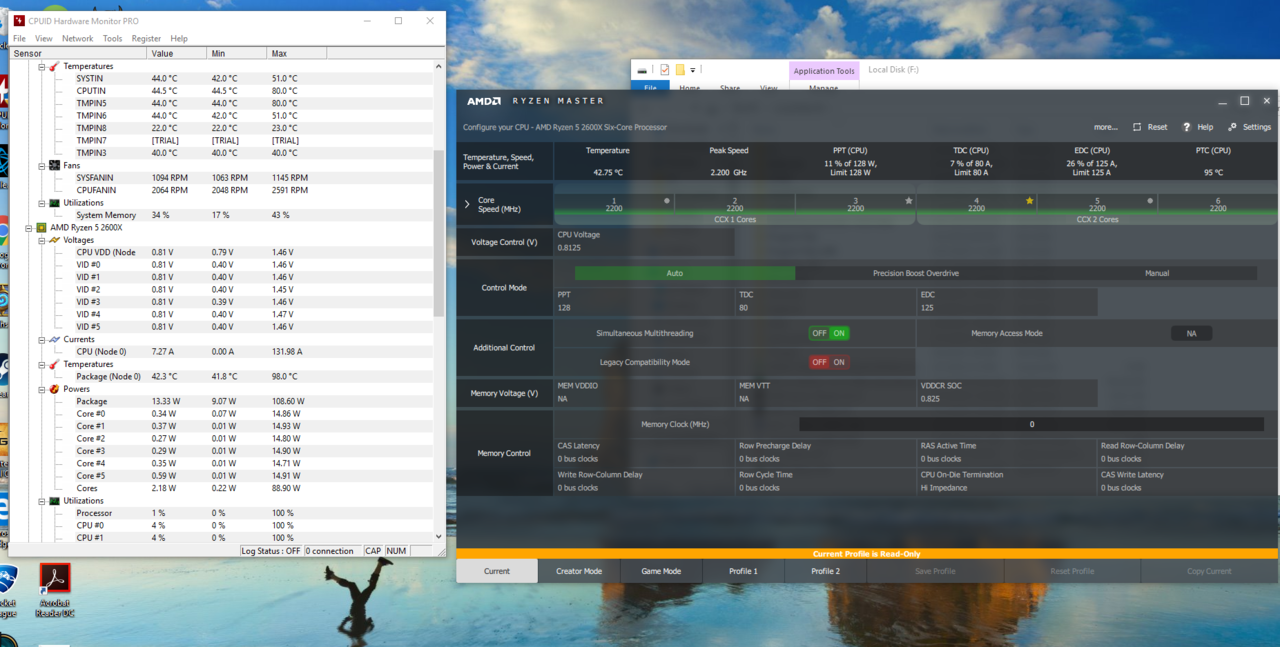Click the dot indicator on core 1
This screenshot has width=1280, height=647.
click(667, 201)
